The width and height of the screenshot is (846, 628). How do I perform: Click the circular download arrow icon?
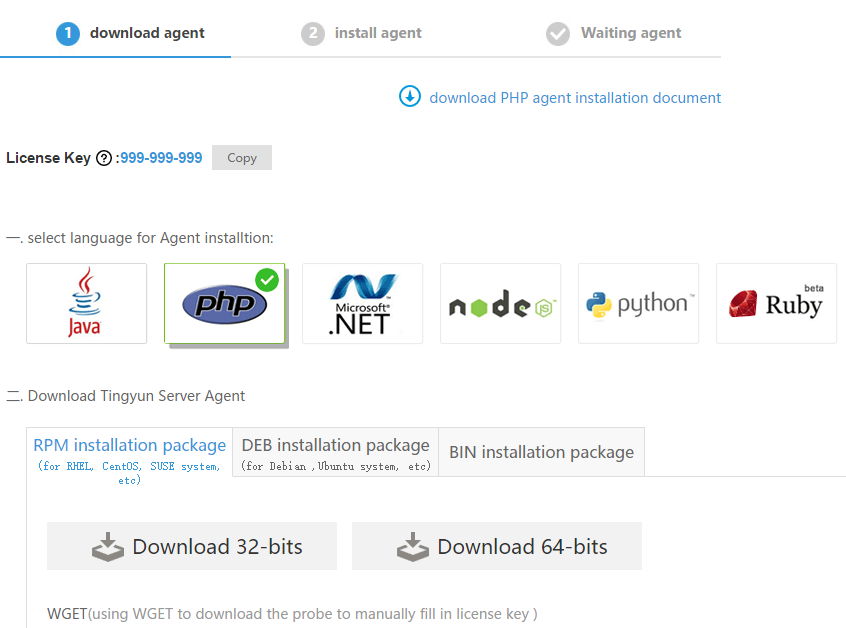(x=410, y=97)
